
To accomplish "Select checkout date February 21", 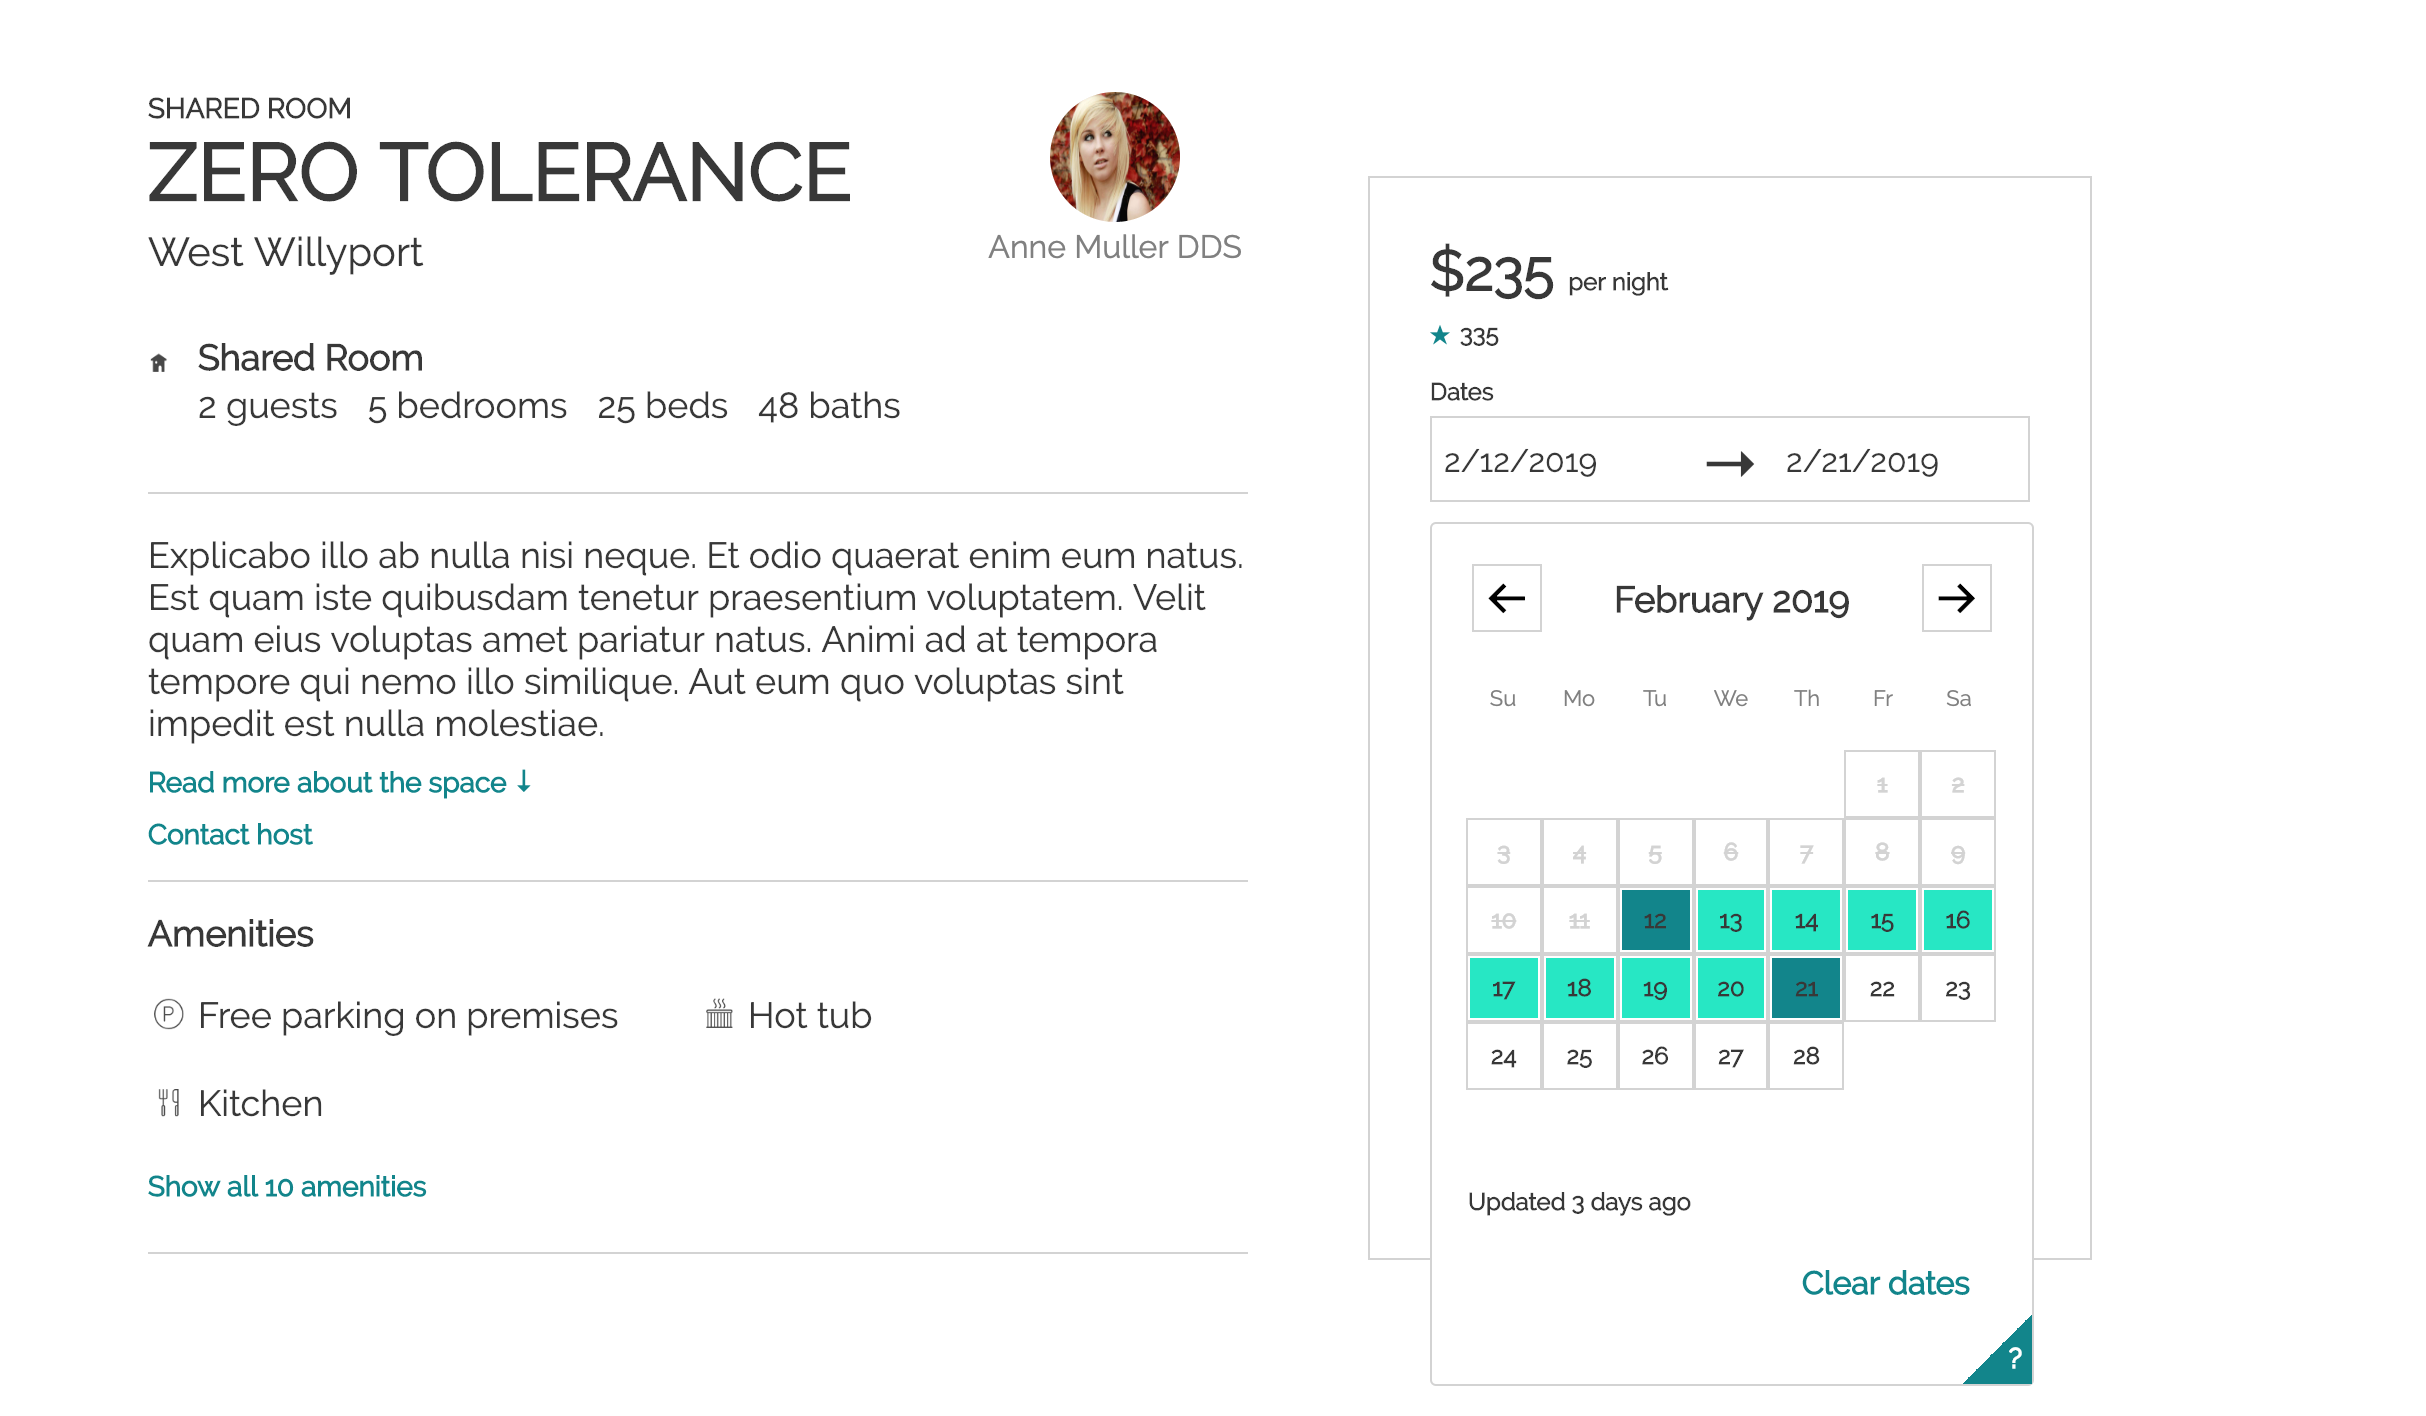I will [1806, 988].
